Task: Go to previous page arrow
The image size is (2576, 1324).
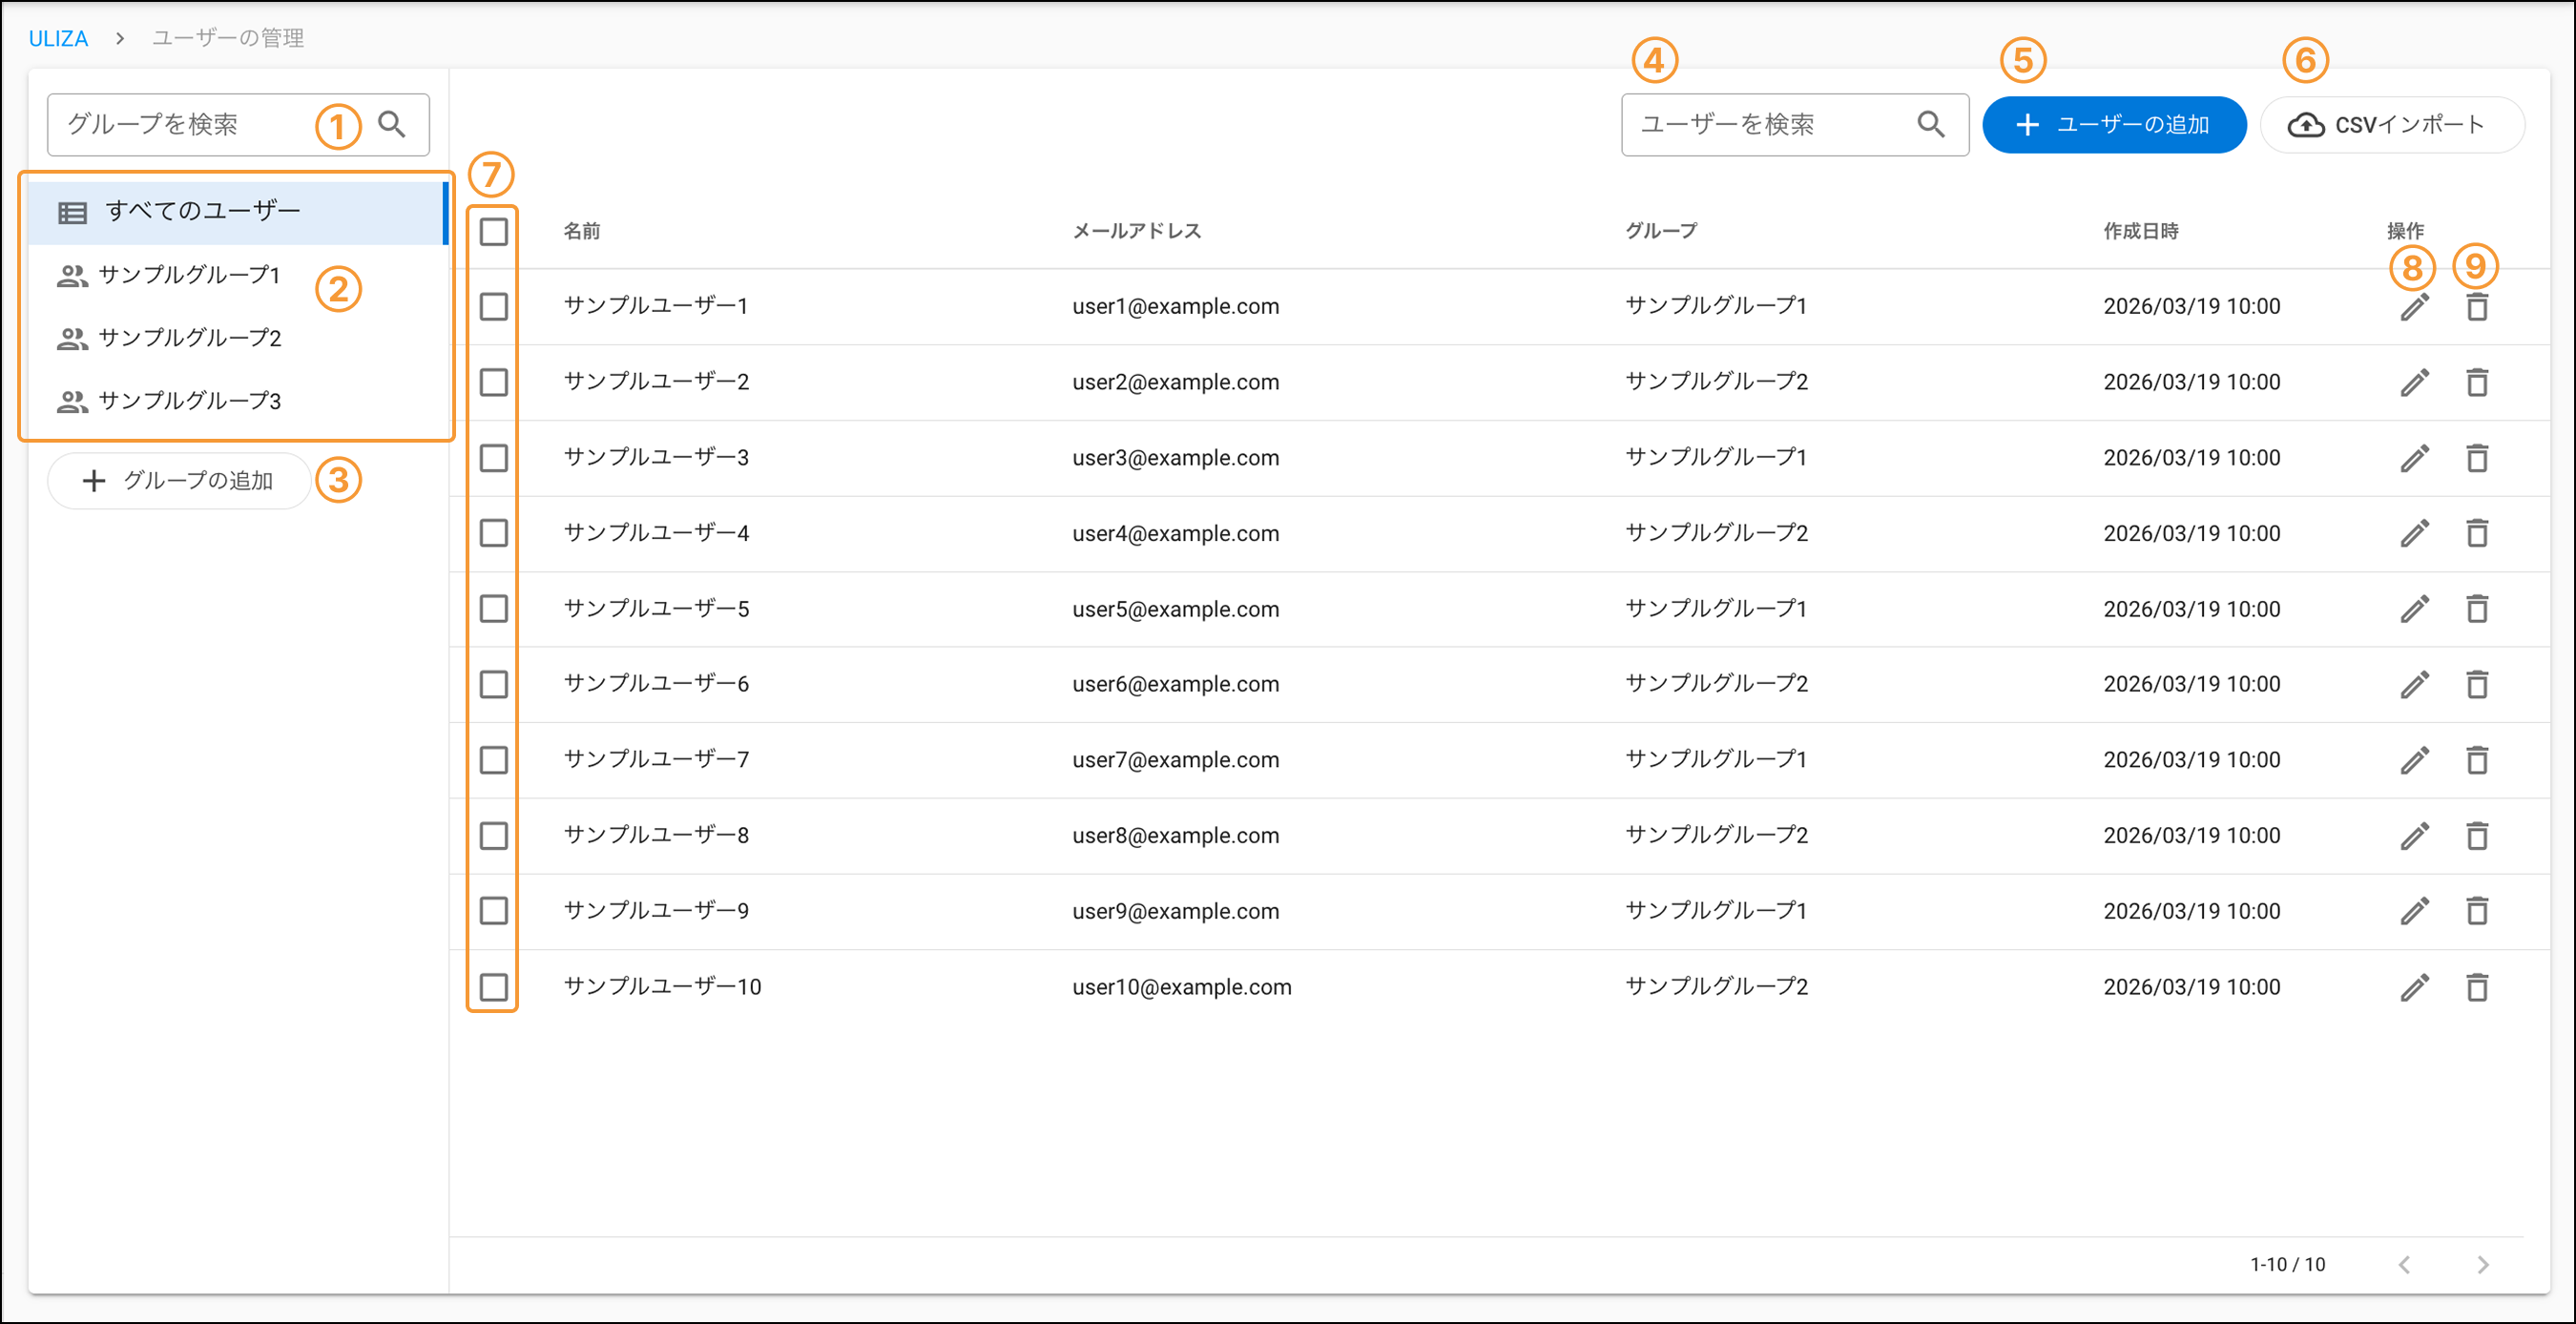Action: [2404, 1264]
